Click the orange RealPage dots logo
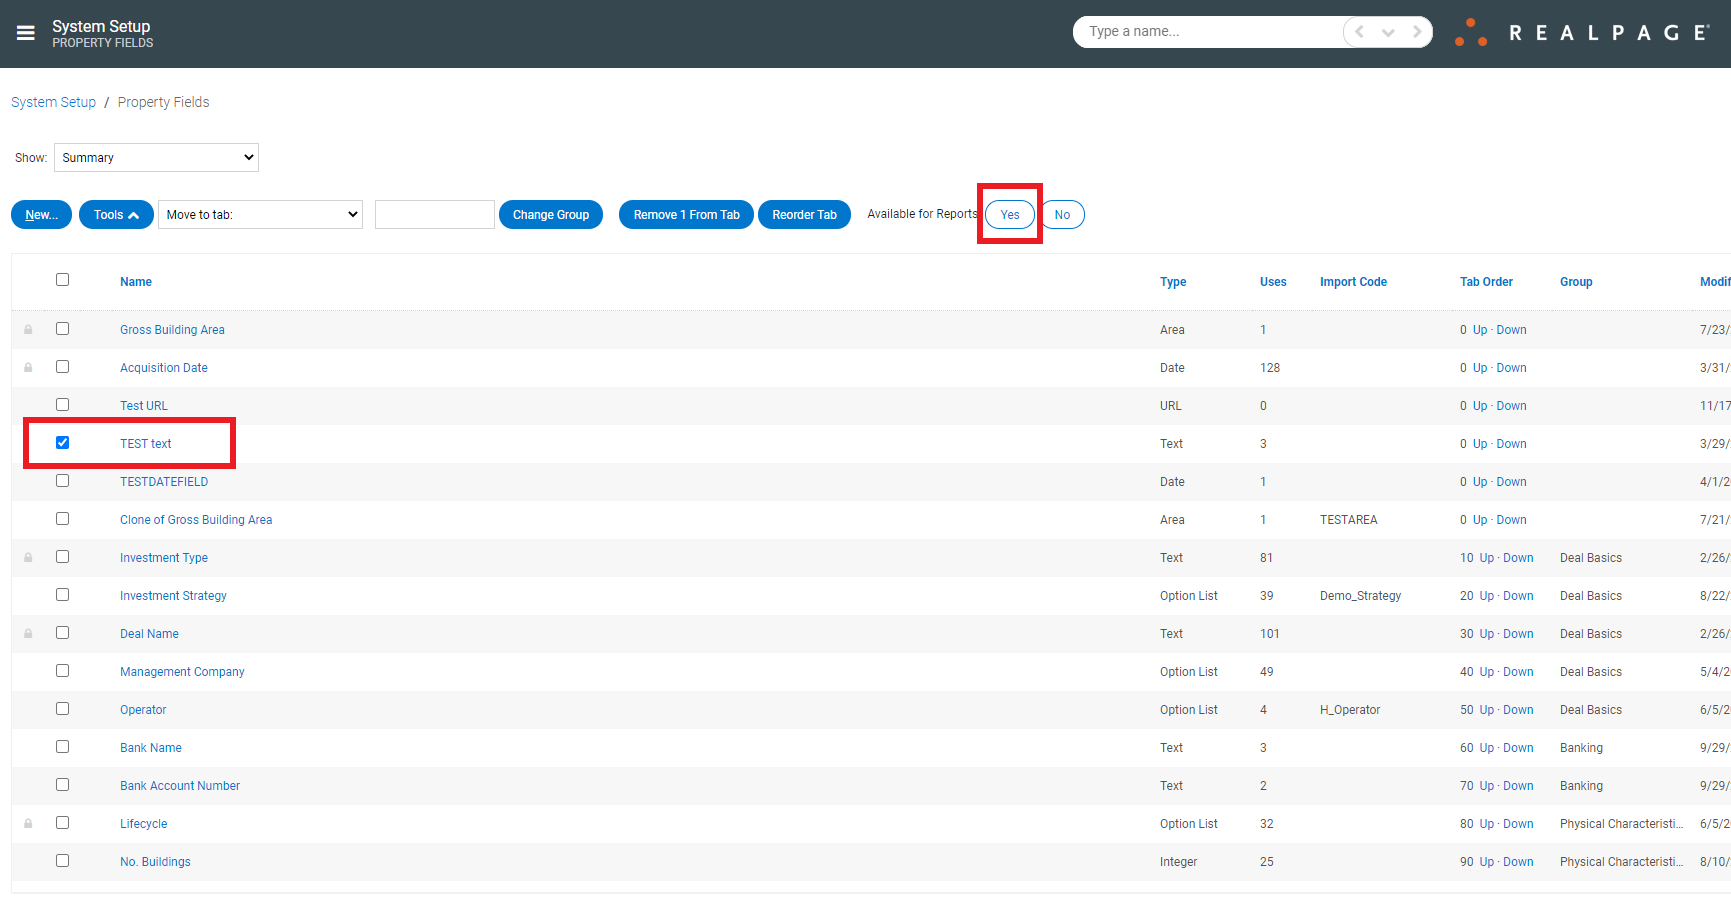Image resolution: width=1731 pixels, height=903 pixels. click(1470, 31)
